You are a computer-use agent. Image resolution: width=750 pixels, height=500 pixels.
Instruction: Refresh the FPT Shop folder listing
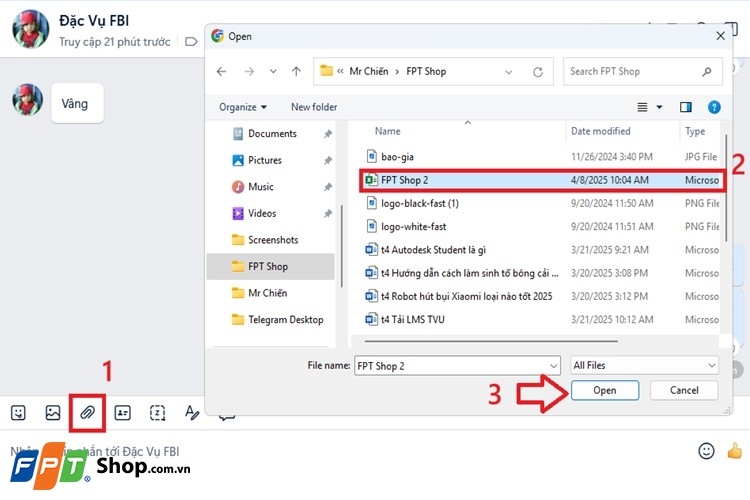point(538,72)
